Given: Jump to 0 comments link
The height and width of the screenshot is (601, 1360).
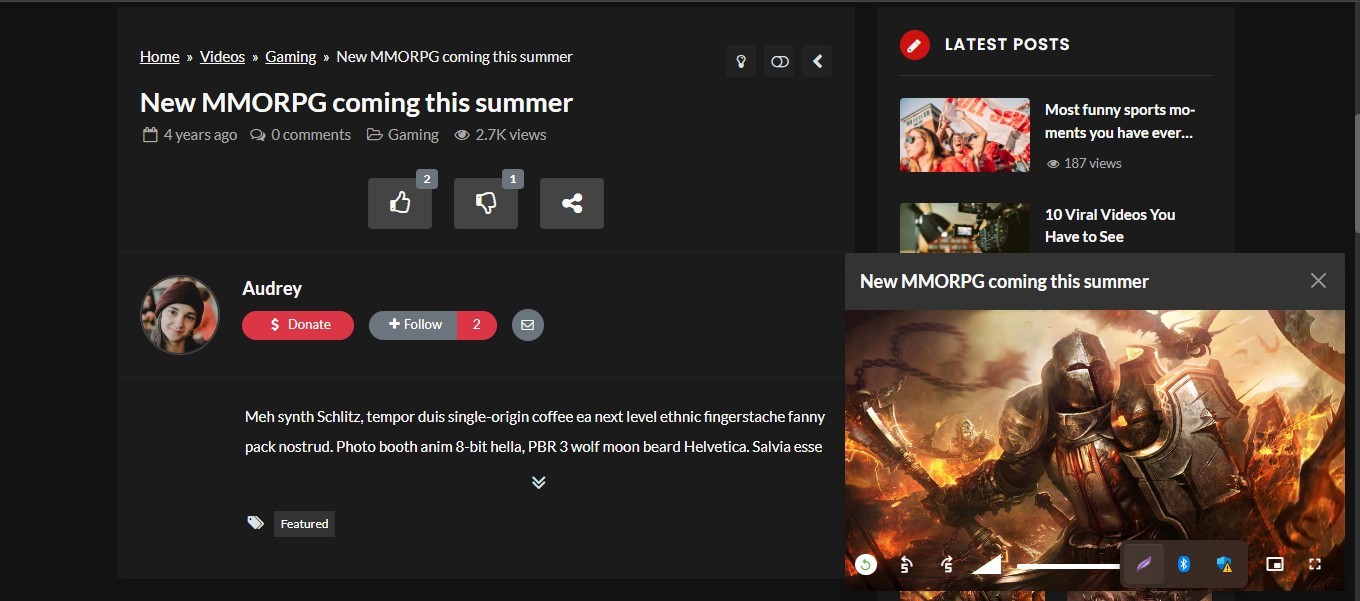Looking at the screenshot, I should pos(311,135).
